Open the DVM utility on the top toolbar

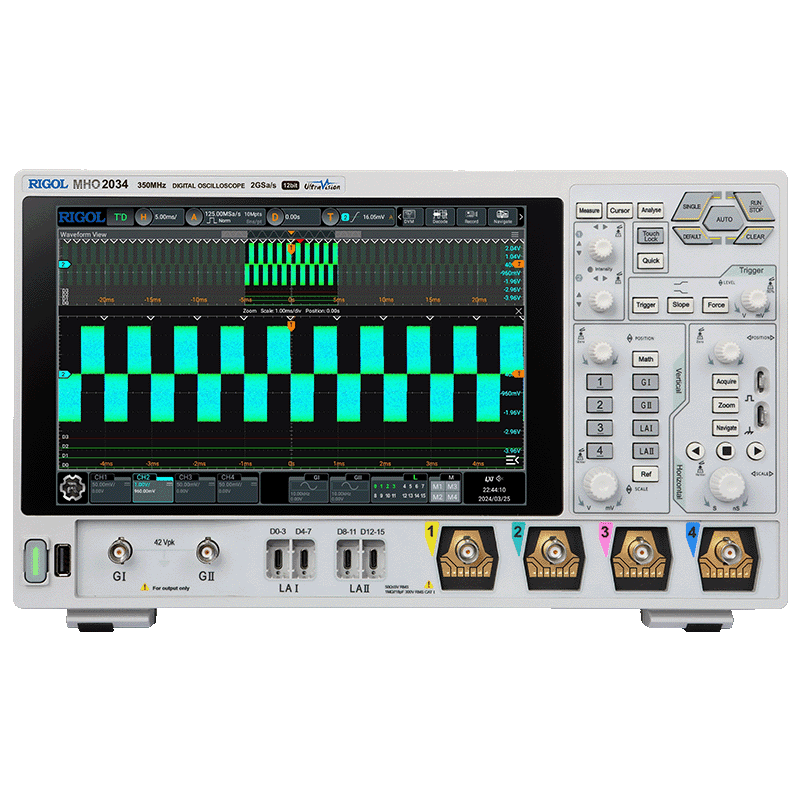(410, 215)
